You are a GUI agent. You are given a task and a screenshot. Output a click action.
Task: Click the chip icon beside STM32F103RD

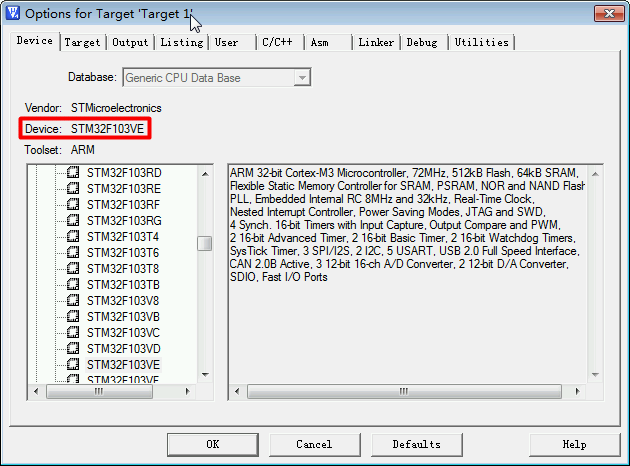click(x=73, y=172)
